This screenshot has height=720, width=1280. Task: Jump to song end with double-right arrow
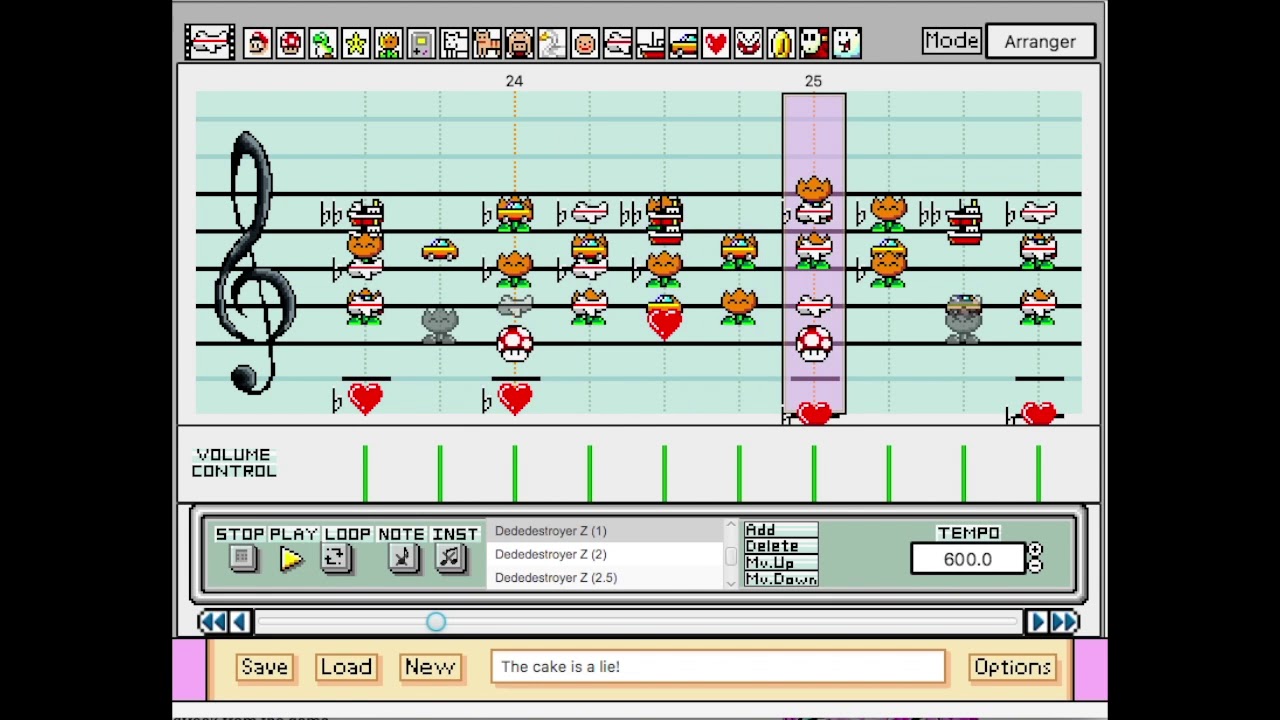pos(1065,622)
